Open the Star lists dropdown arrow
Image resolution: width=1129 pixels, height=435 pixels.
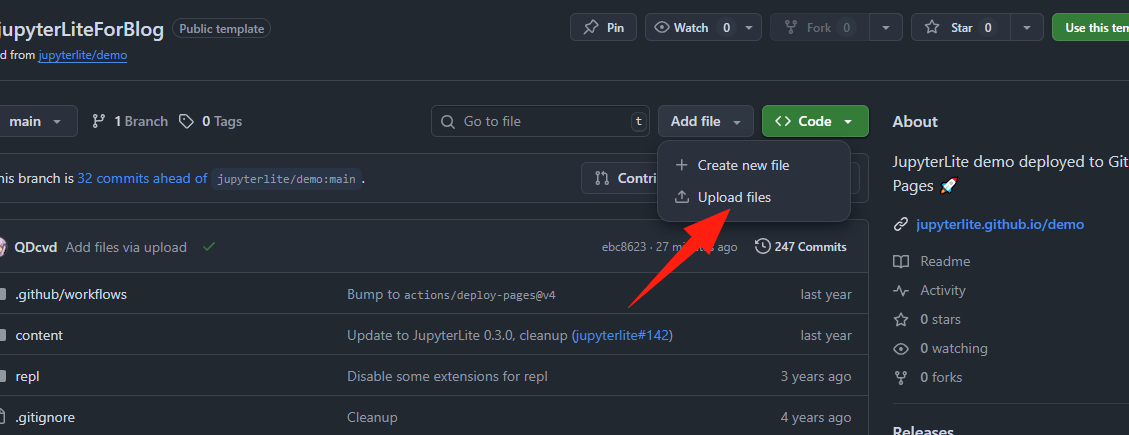coord(1026,27)
